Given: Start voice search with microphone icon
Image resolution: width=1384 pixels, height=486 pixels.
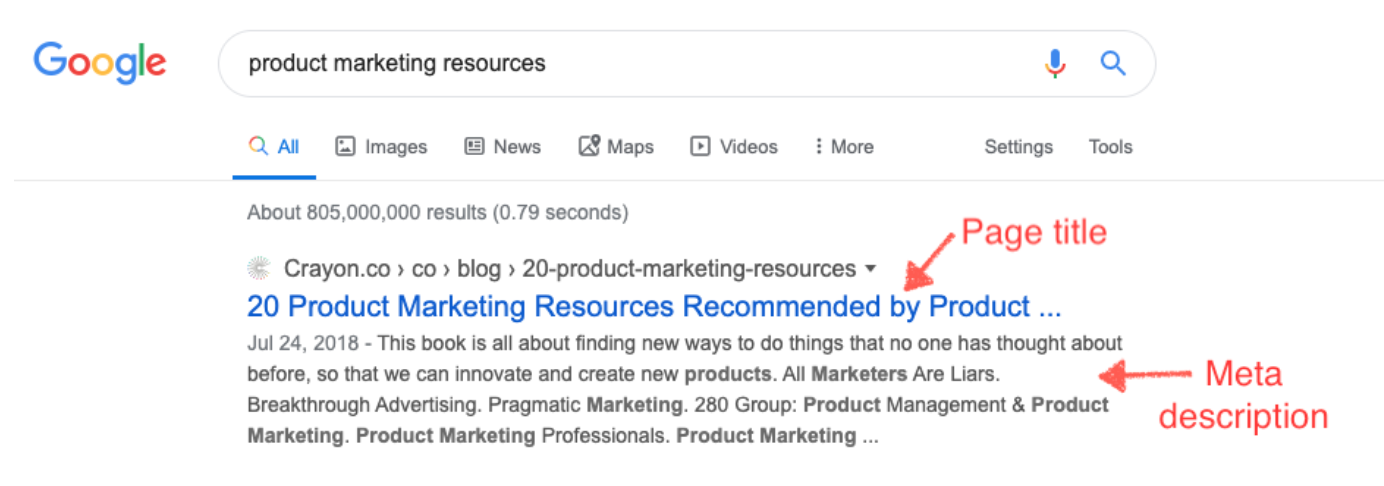Looking at the screenshot, I should pos(1055,64).
